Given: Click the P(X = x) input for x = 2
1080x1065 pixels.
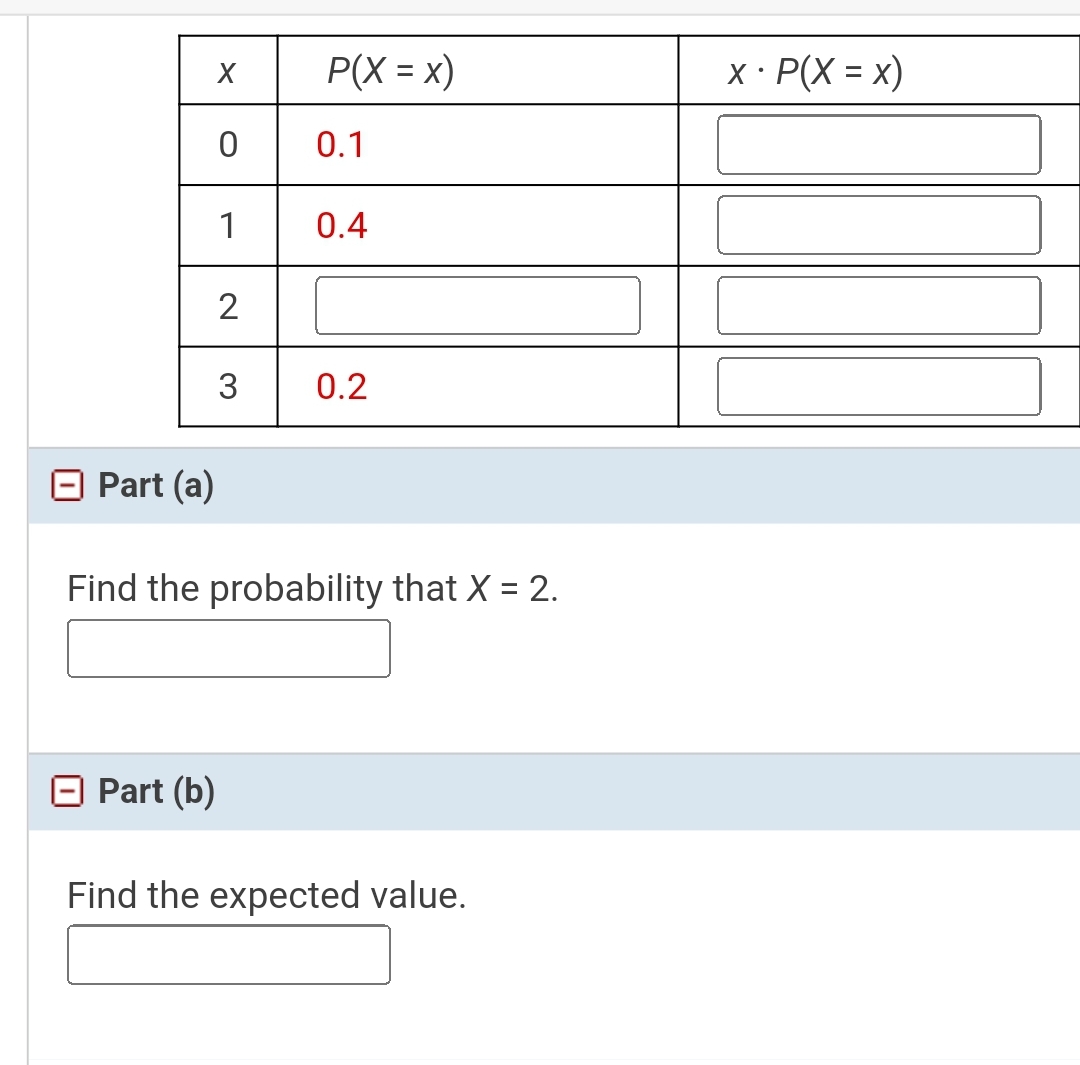Looking at the screenshot, I should click(478, 306).
